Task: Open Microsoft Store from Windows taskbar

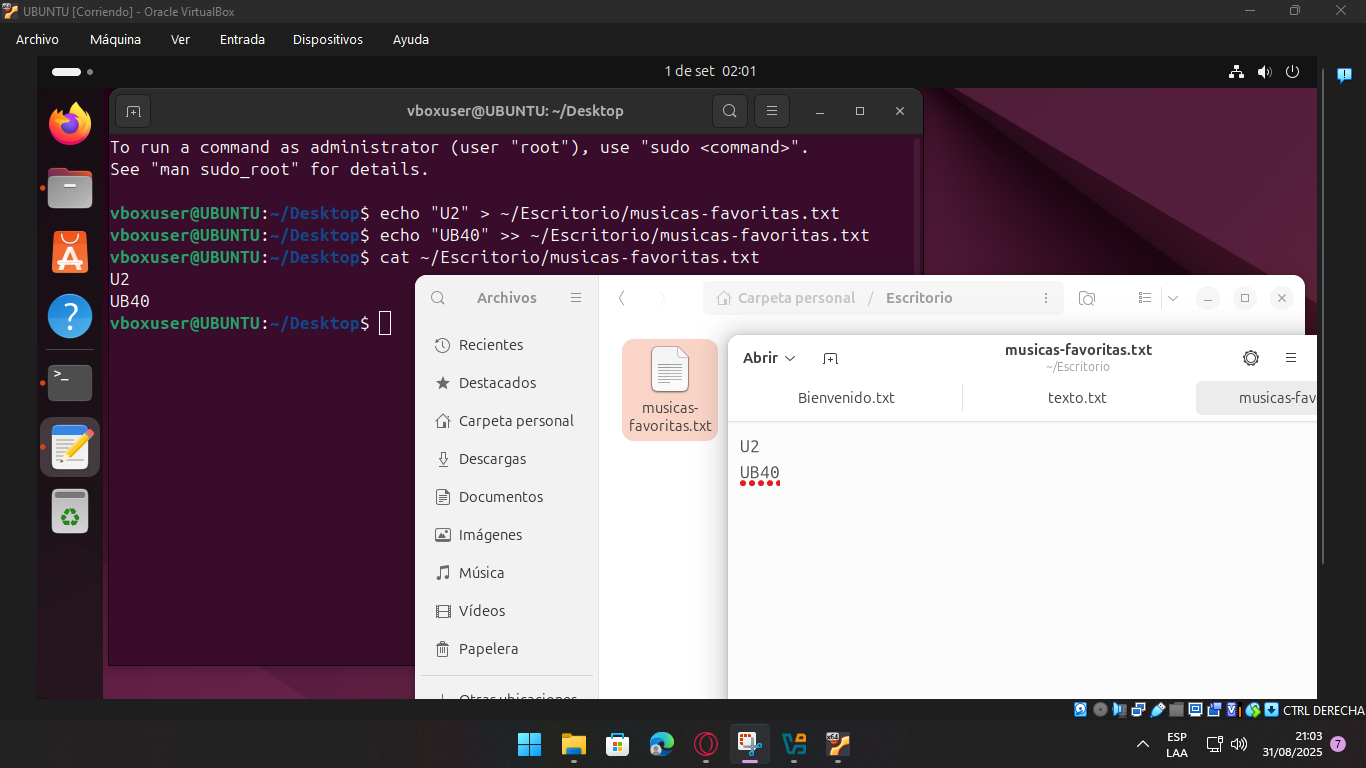Action: 617,744
